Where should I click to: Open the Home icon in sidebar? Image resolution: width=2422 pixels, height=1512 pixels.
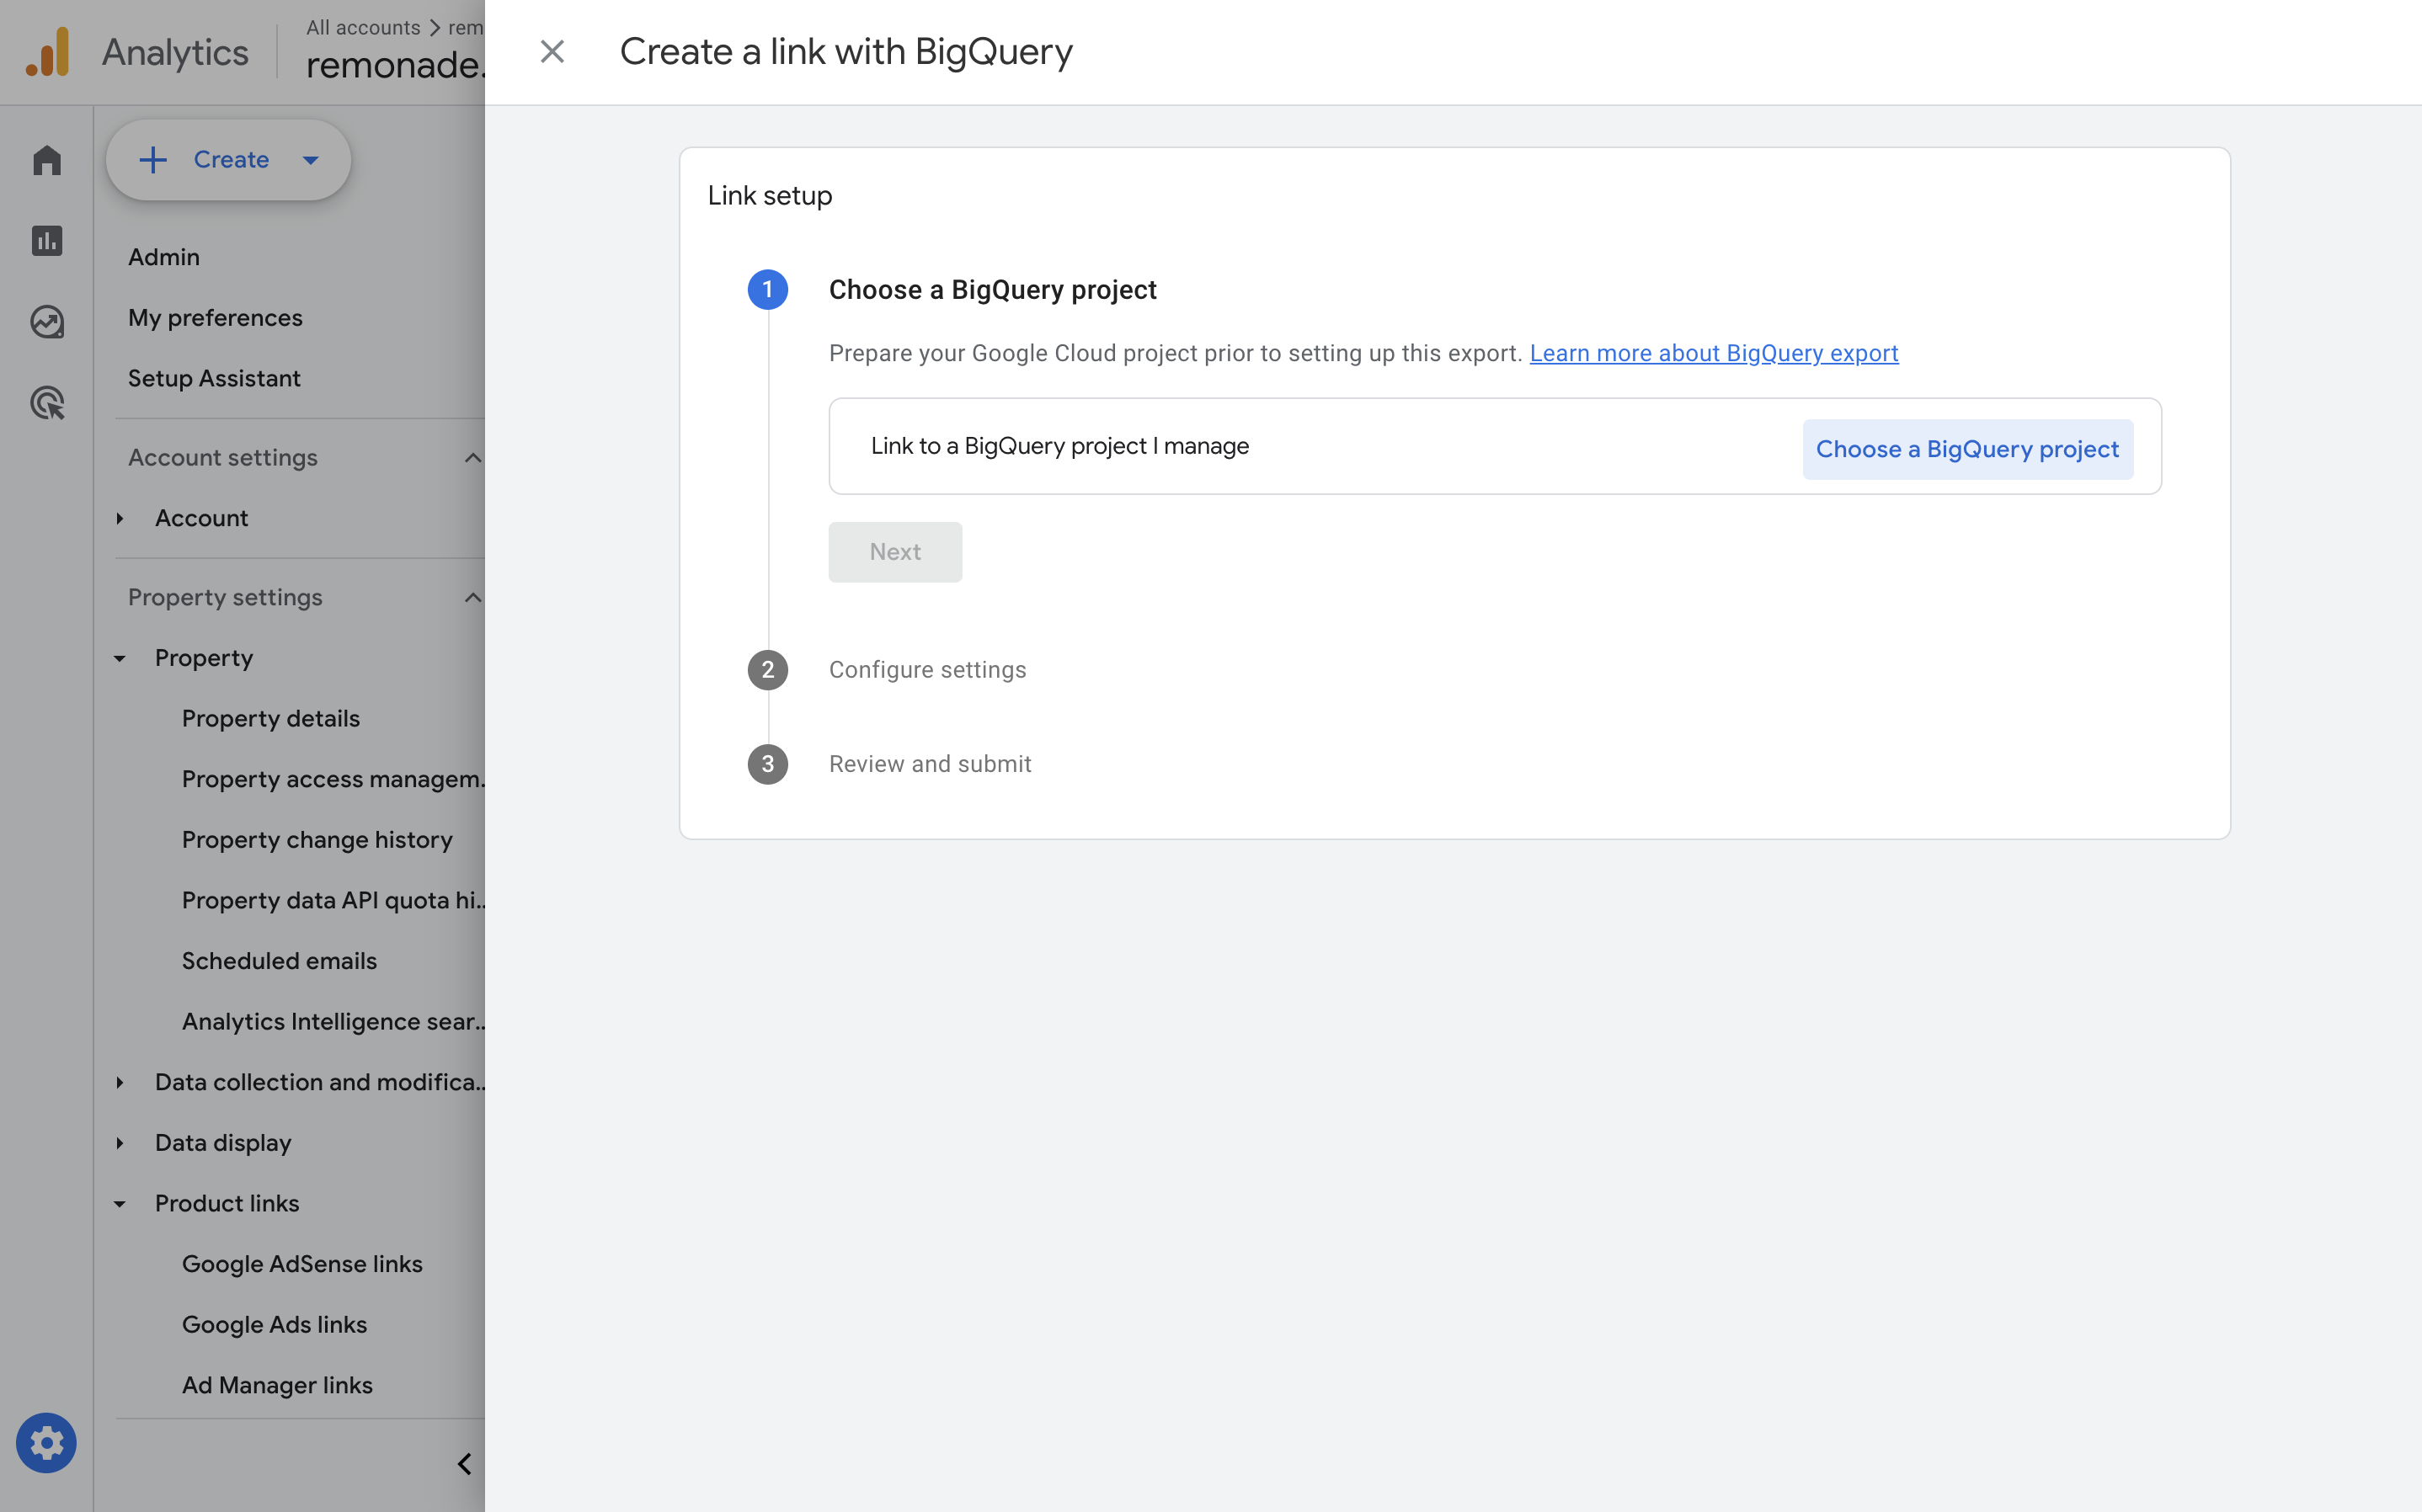coord(47,160)
